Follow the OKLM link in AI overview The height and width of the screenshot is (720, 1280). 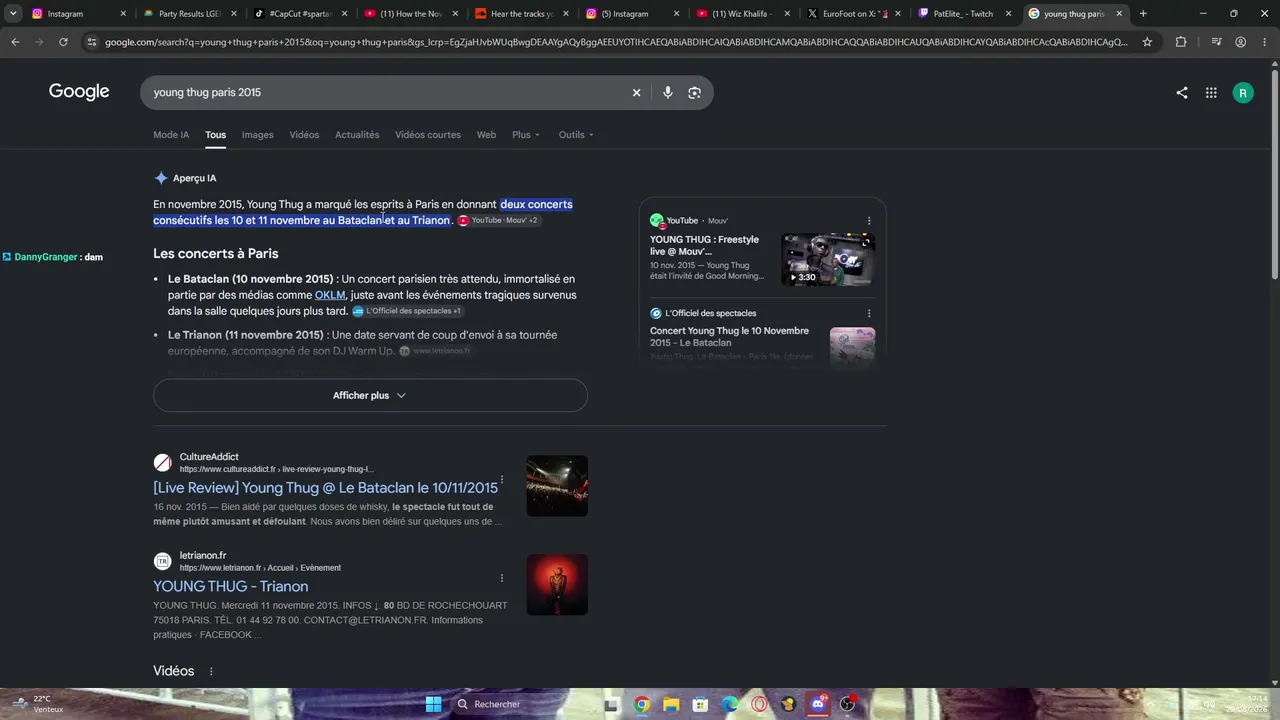point(330,295)
